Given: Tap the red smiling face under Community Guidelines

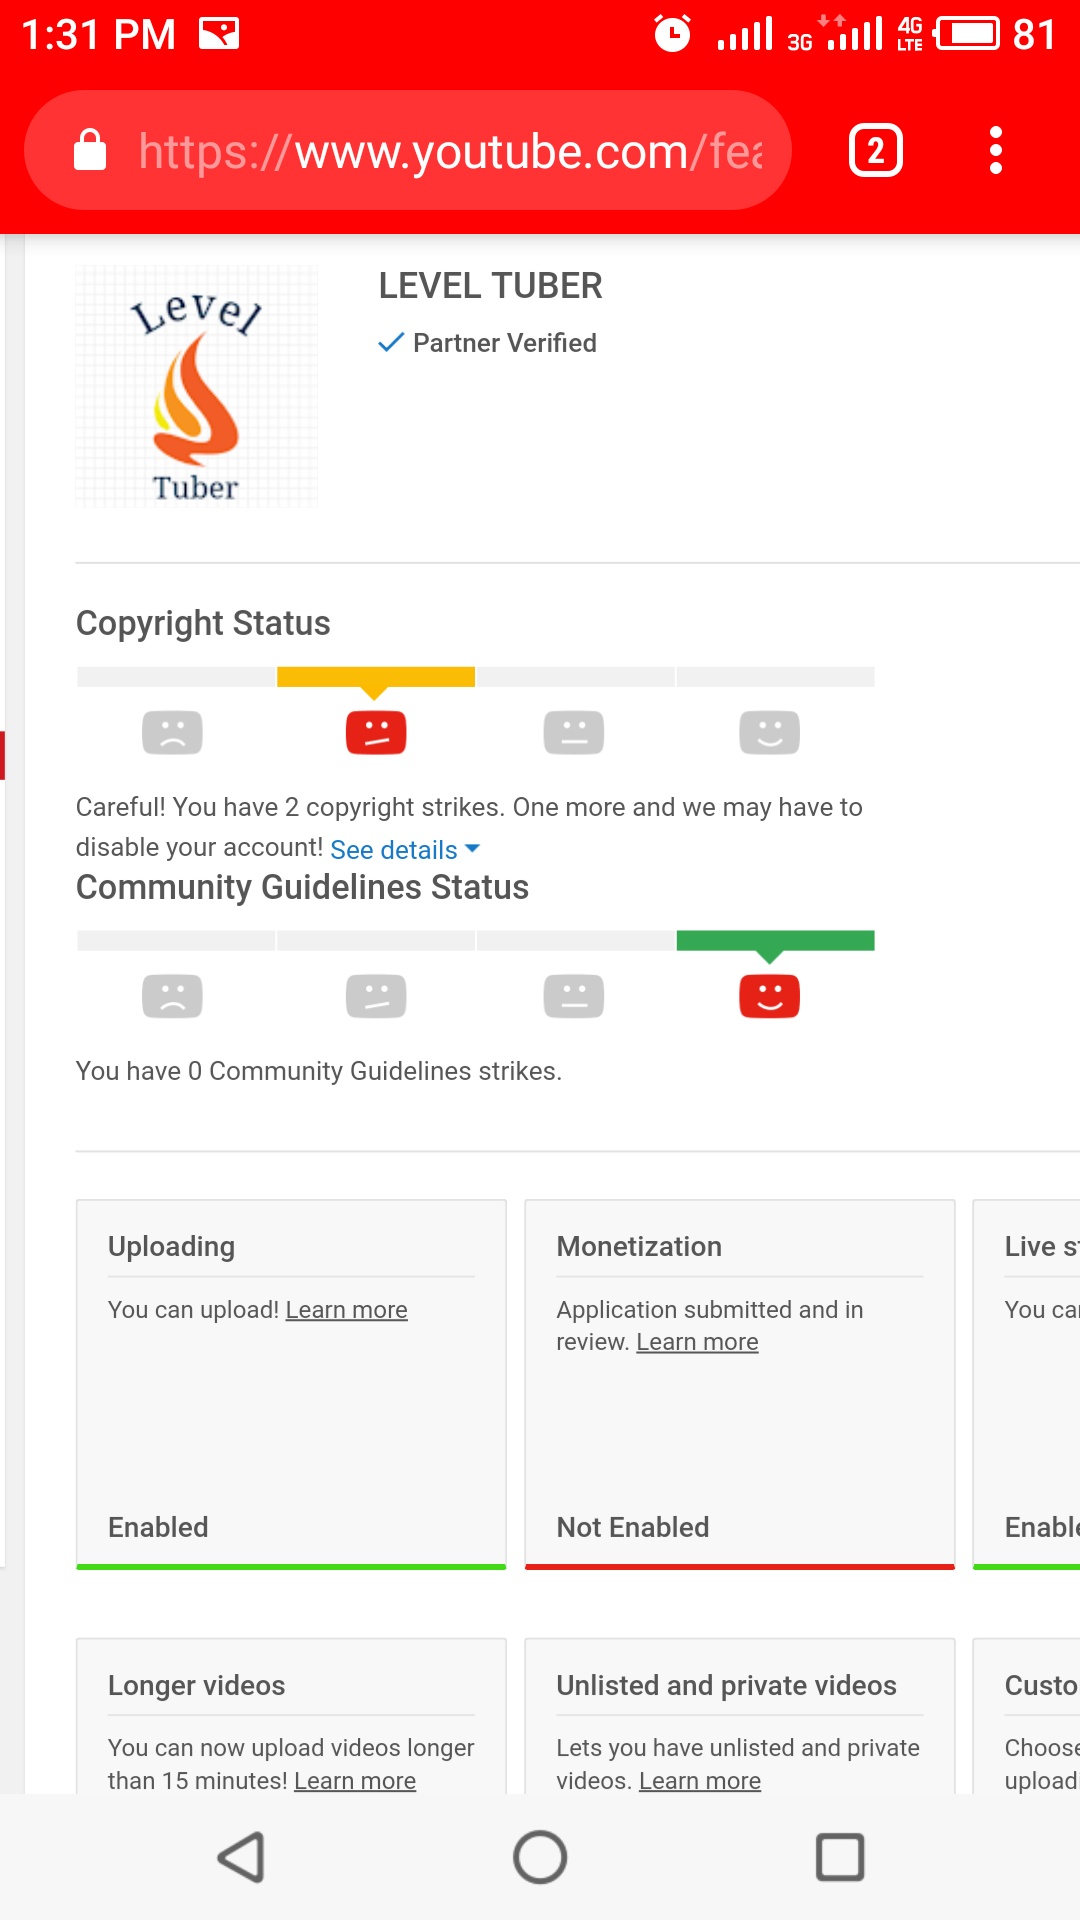Looking at the screenshot, I should [769, 997].
